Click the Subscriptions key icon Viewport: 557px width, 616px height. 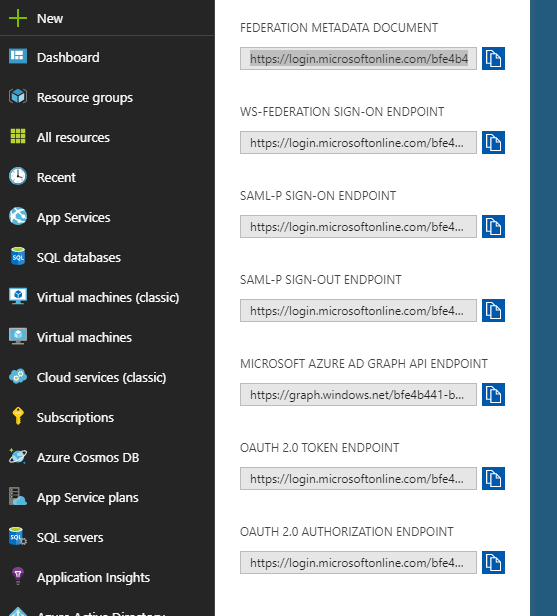coord(18,416)
